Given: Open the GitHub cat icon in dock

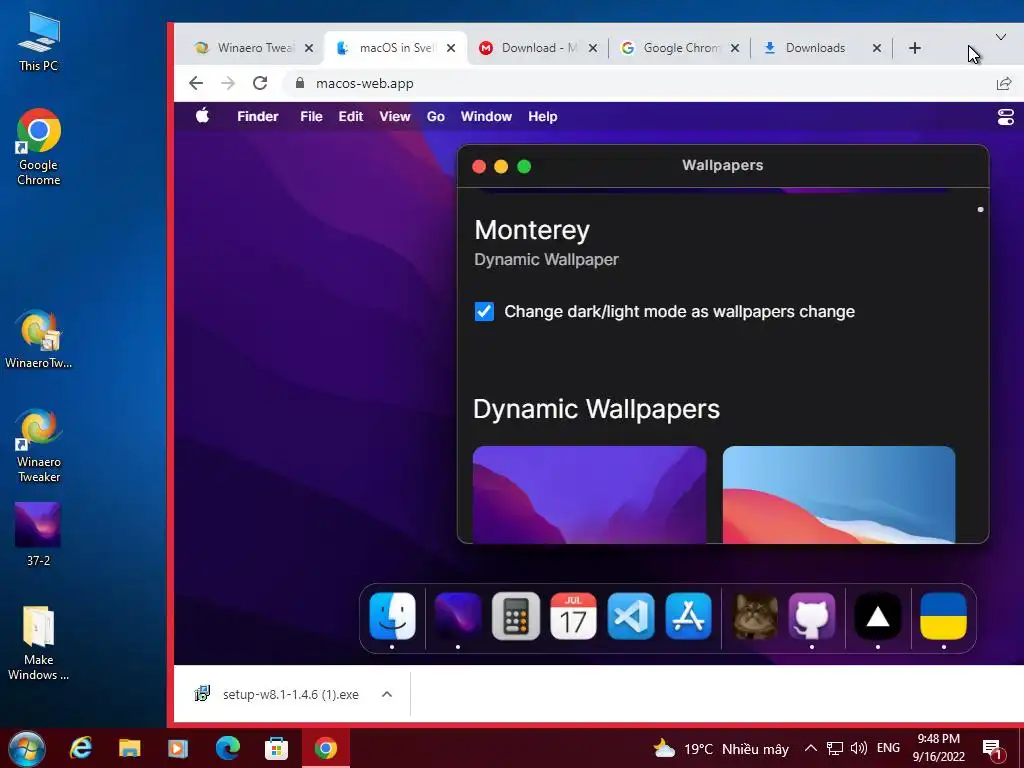Looking at the screenshot, I should pyautogui.click(x=812, y=616).
